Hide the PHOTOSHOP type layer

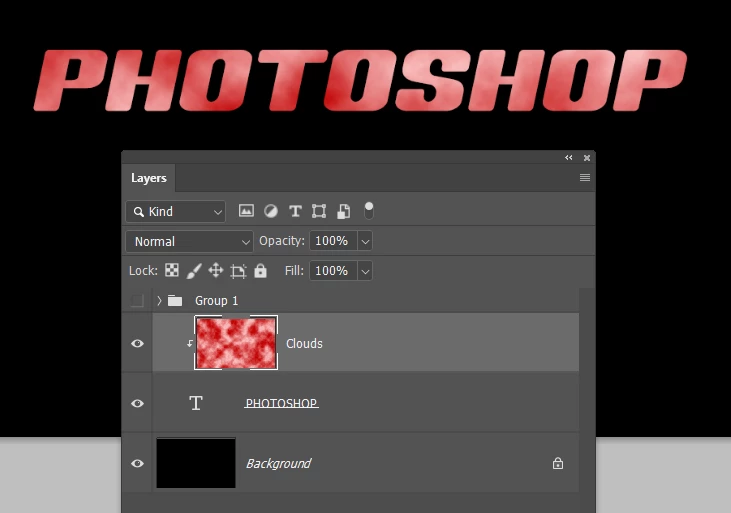click(137, 403)
